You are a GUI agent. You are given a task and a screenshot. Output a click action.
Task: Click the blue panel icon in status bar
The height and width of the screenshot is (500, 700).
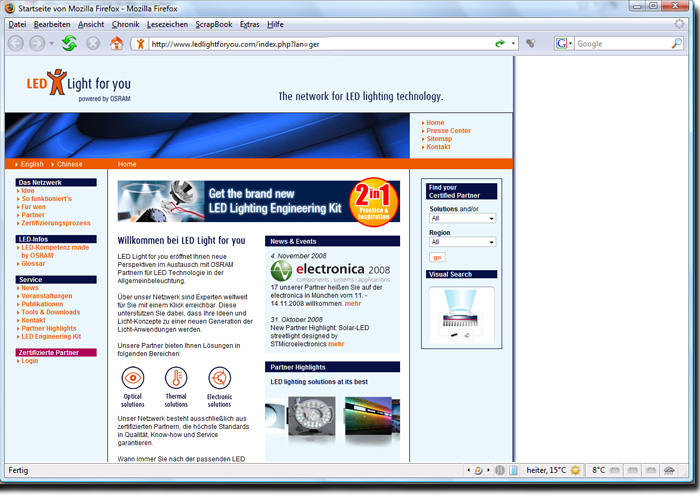click(x=513, y=471)
